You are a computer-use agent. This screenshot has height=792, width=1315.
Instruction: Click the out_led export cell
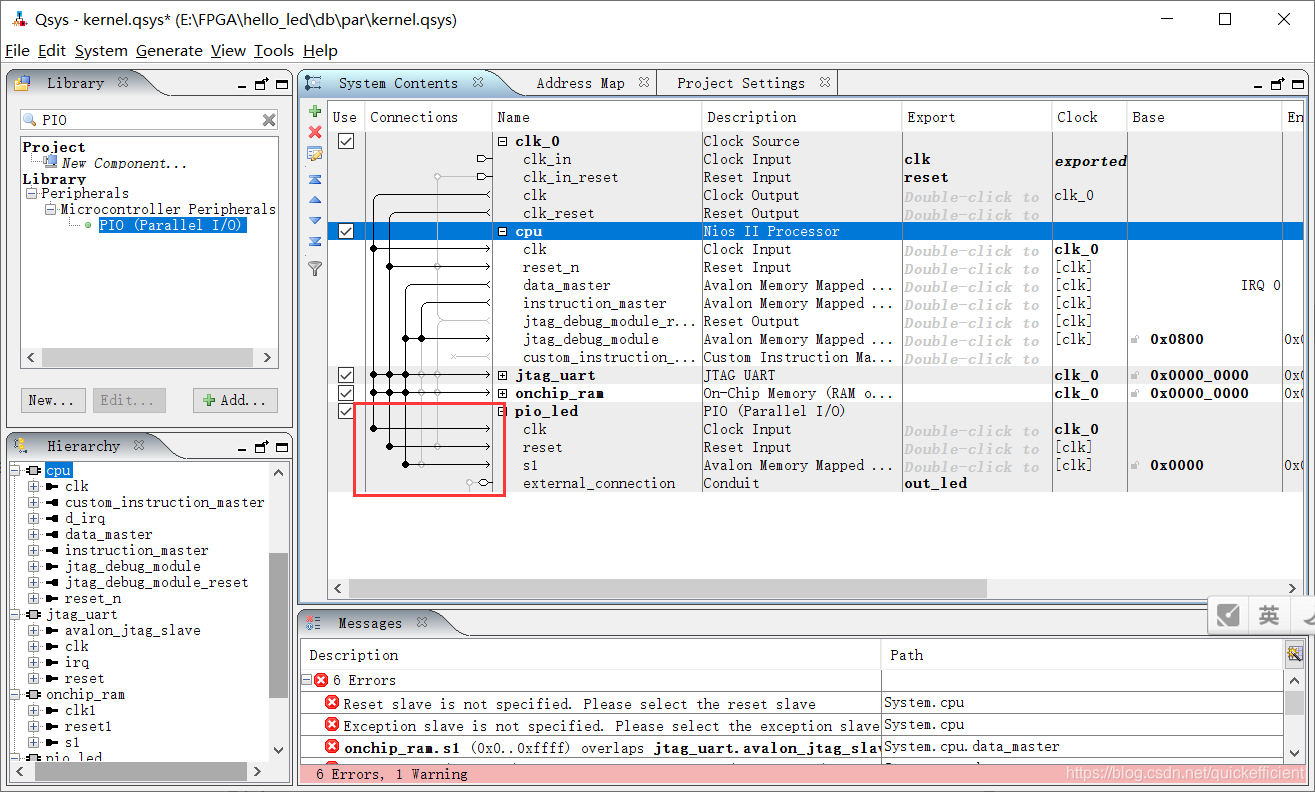coord(976,483)
